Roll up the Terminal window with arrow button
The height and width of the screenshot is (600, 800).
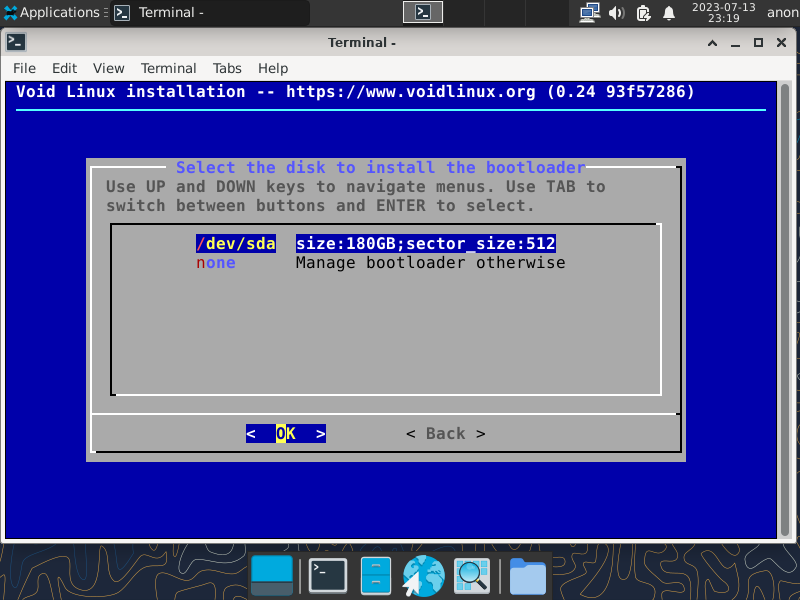712,43
